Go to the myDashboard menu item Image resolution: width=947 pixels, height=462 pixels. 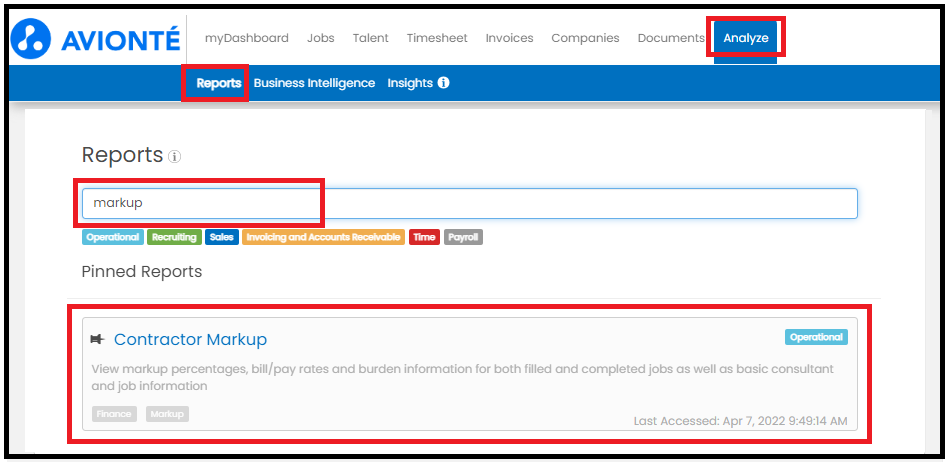coord(246,38)
